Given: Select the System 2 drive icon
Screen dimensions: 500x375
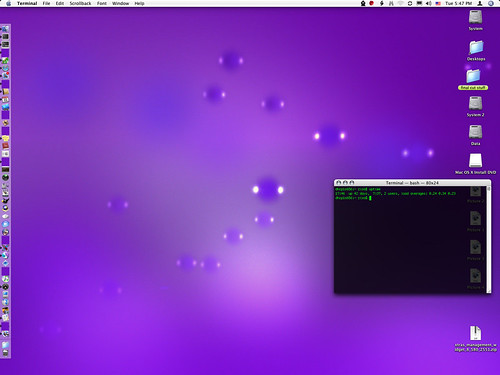Looking at the screenshot, I should 475,103.
